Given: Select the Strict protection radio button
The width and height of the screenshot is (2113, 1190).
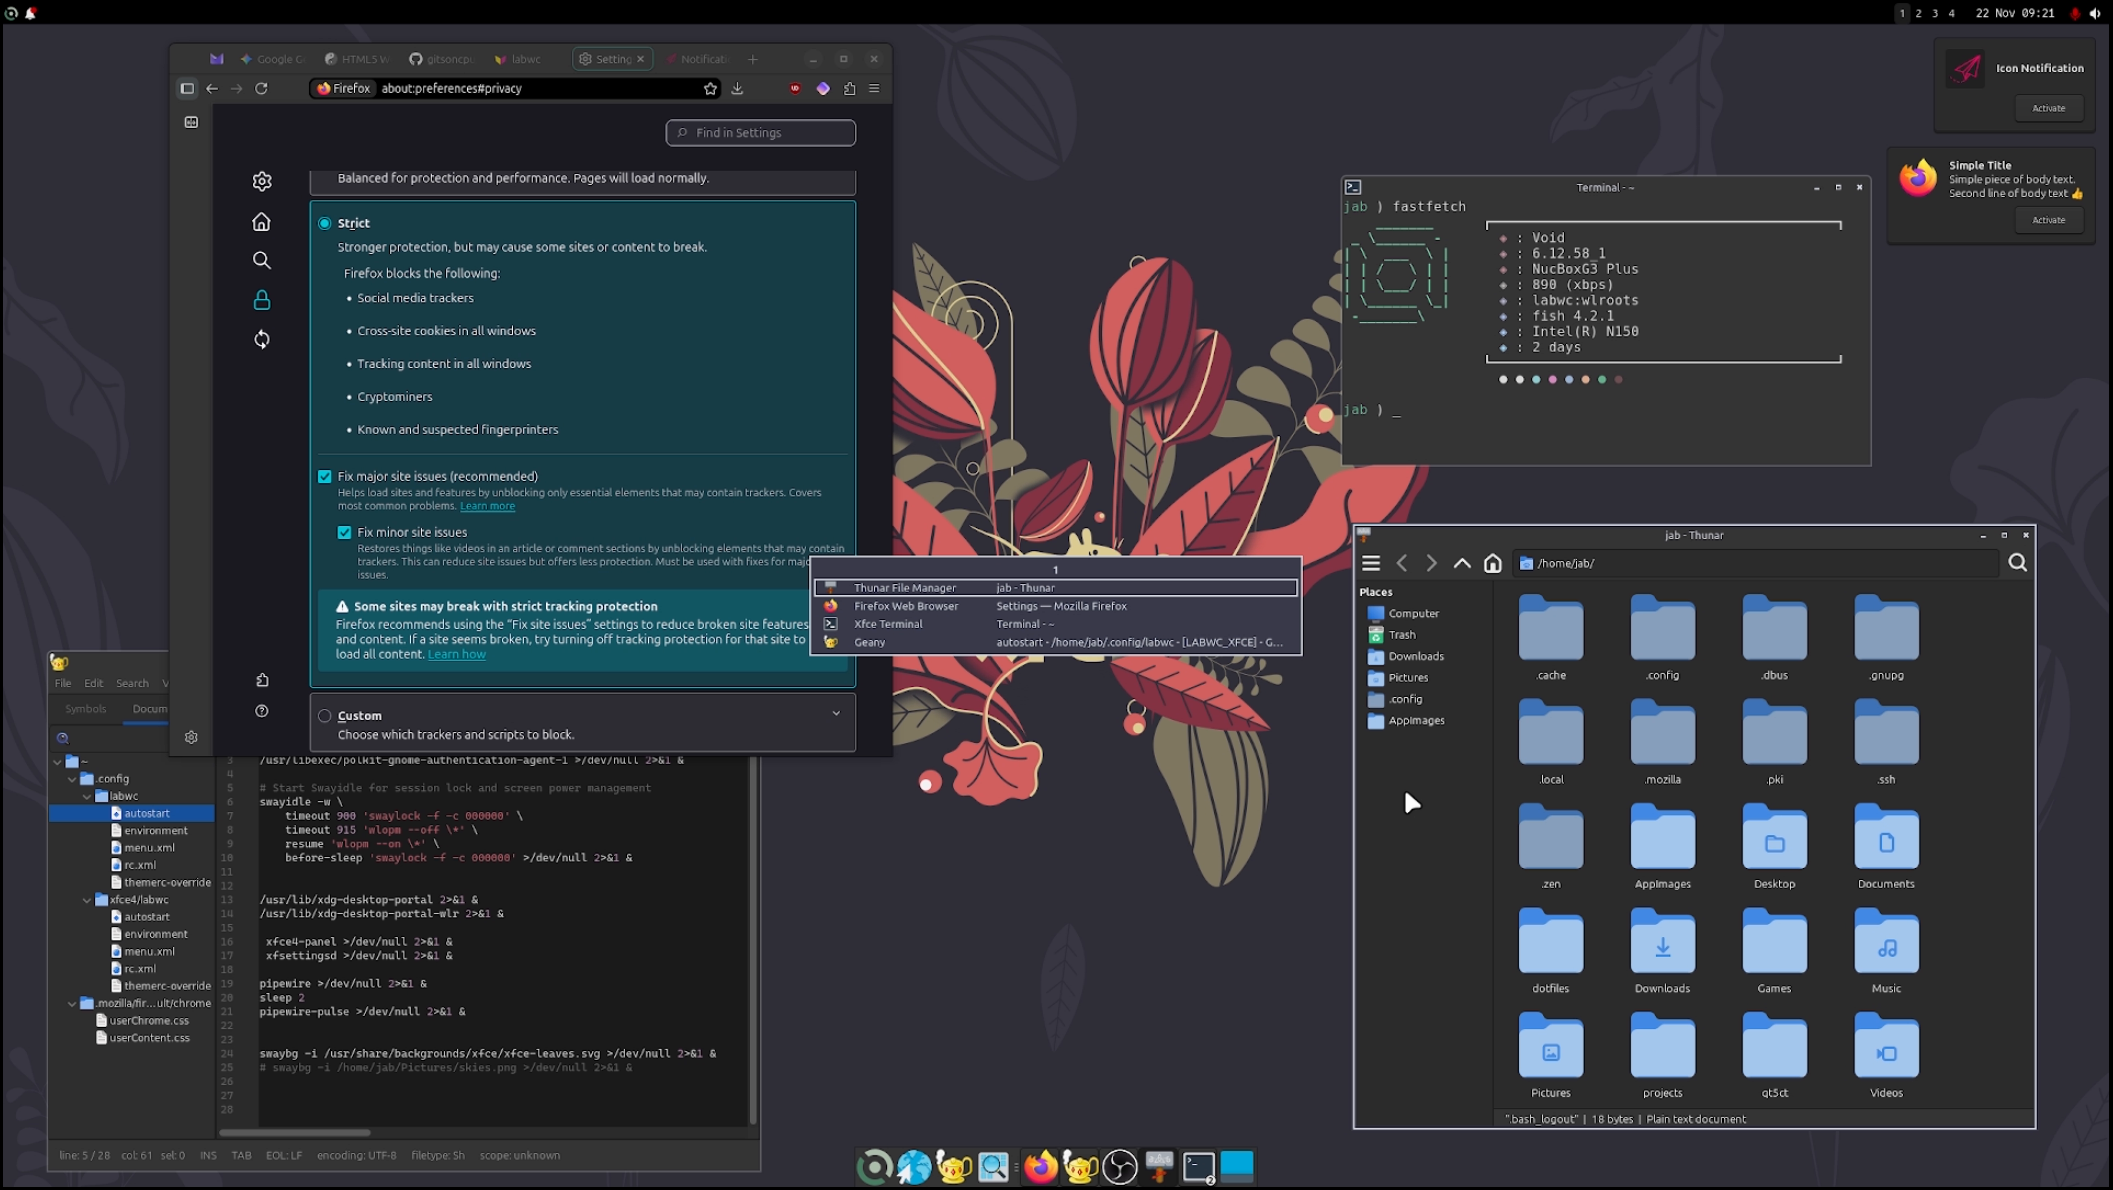Looking at the screenshot, I should click(x=325, y=223).
